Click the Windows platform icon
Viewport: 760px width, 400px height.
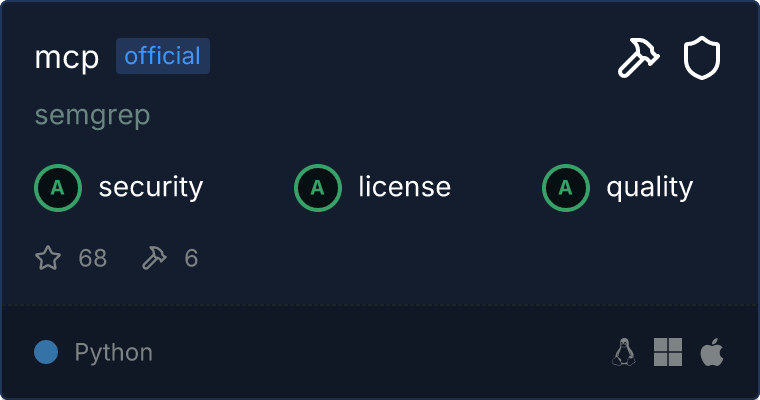(668, 352)
